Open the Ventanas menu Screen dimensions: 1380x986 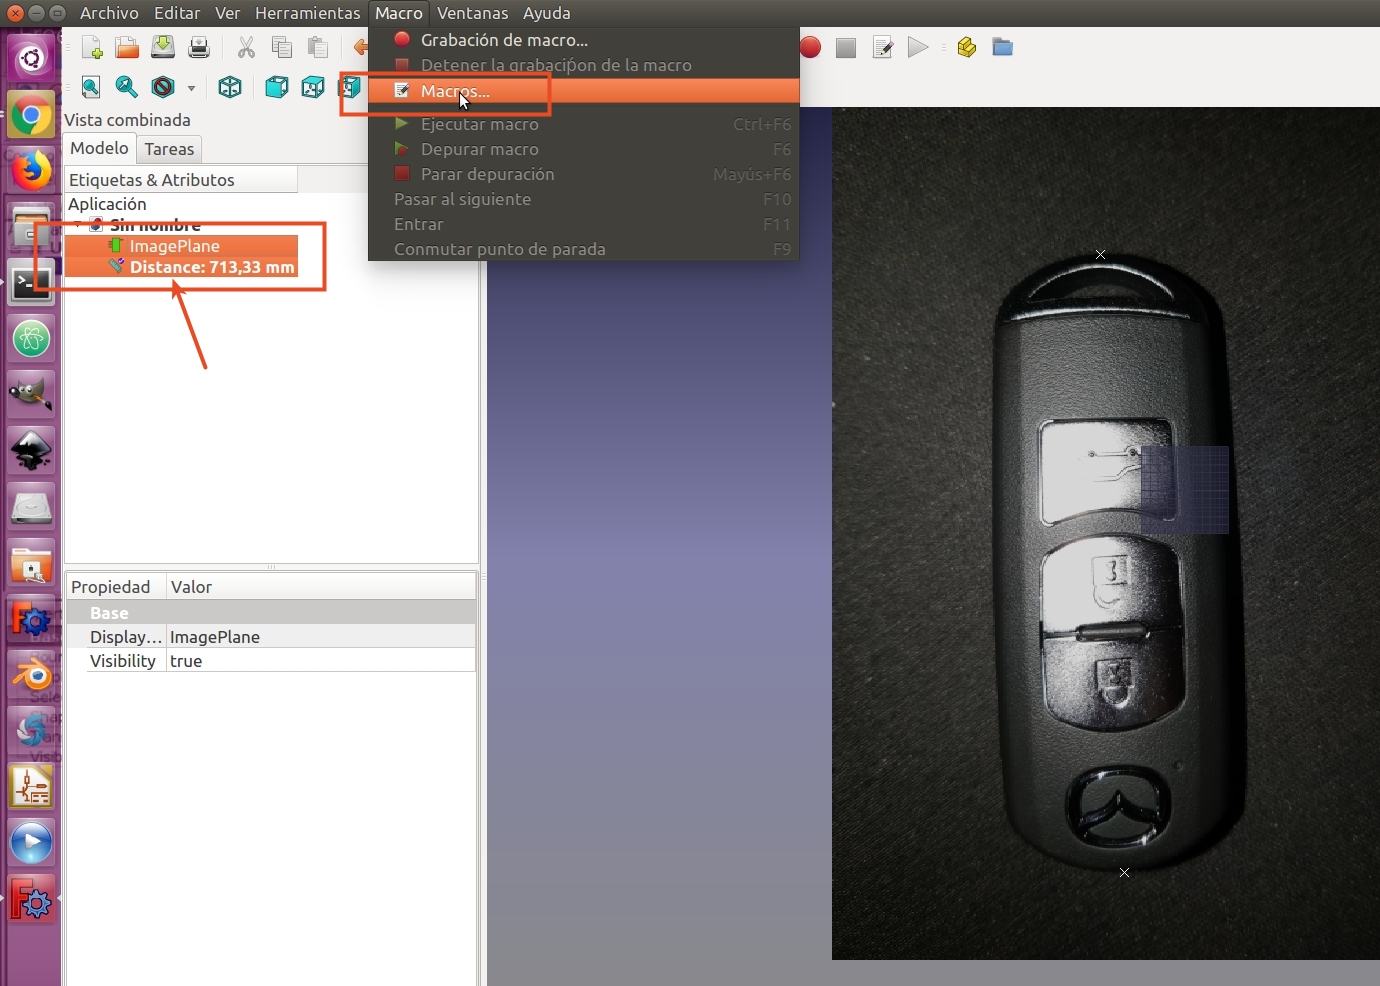point(473,13)
